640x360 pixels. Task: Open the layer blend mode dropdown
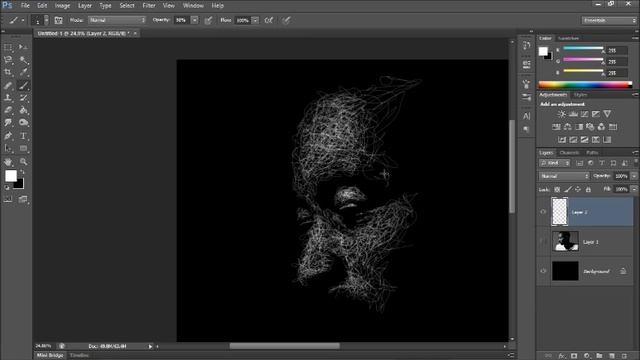point(564,176)
